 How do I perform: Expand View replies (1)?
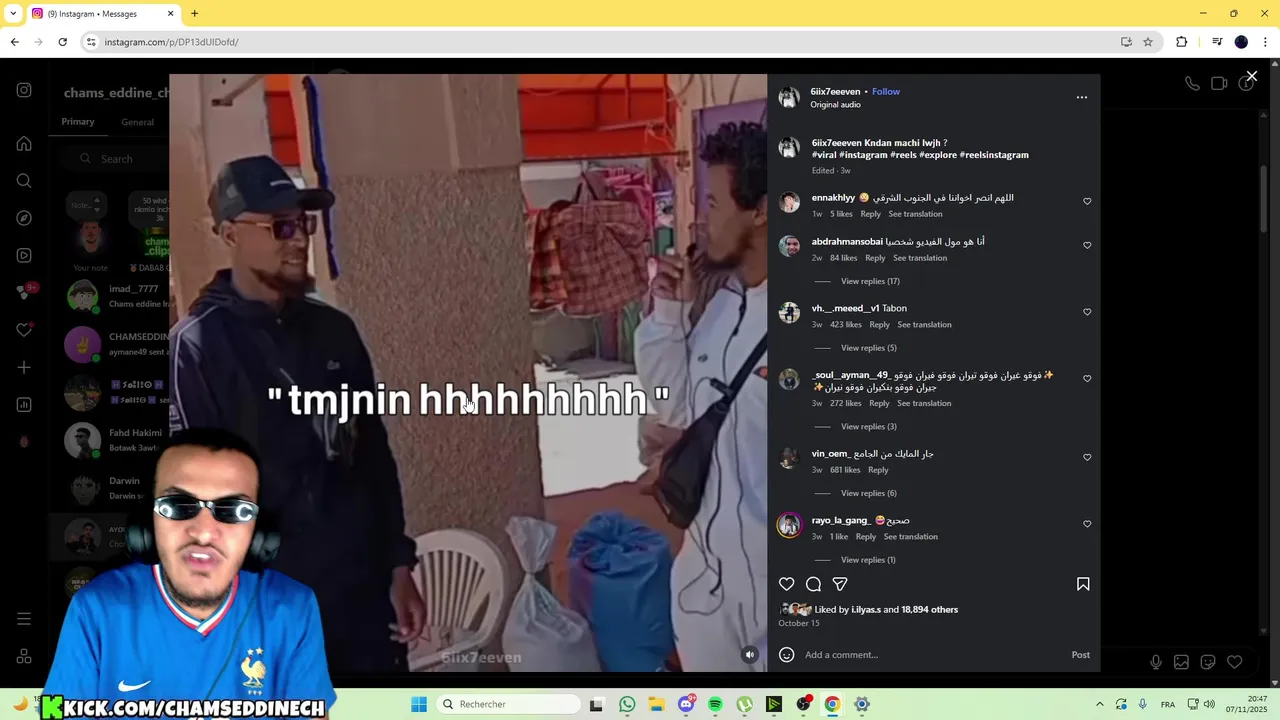(868, 560)
